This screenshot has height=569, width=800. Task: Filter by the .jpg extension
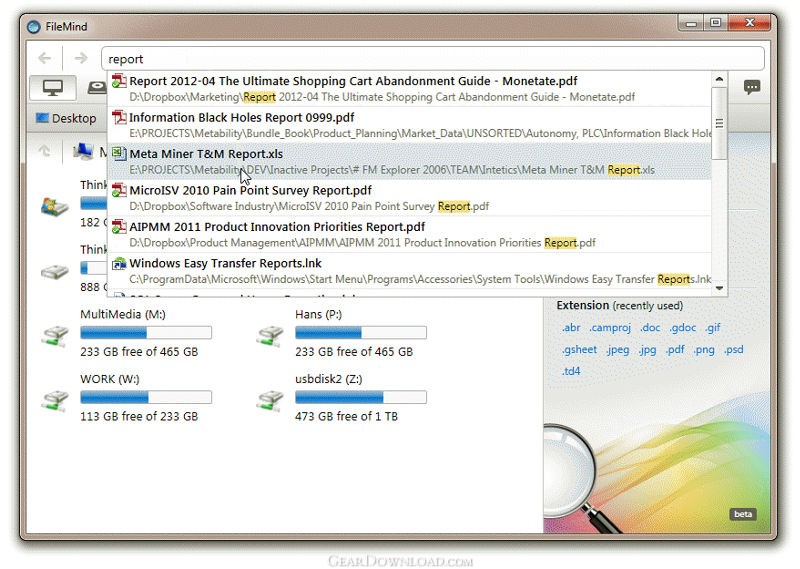click(x=647, y=350)
